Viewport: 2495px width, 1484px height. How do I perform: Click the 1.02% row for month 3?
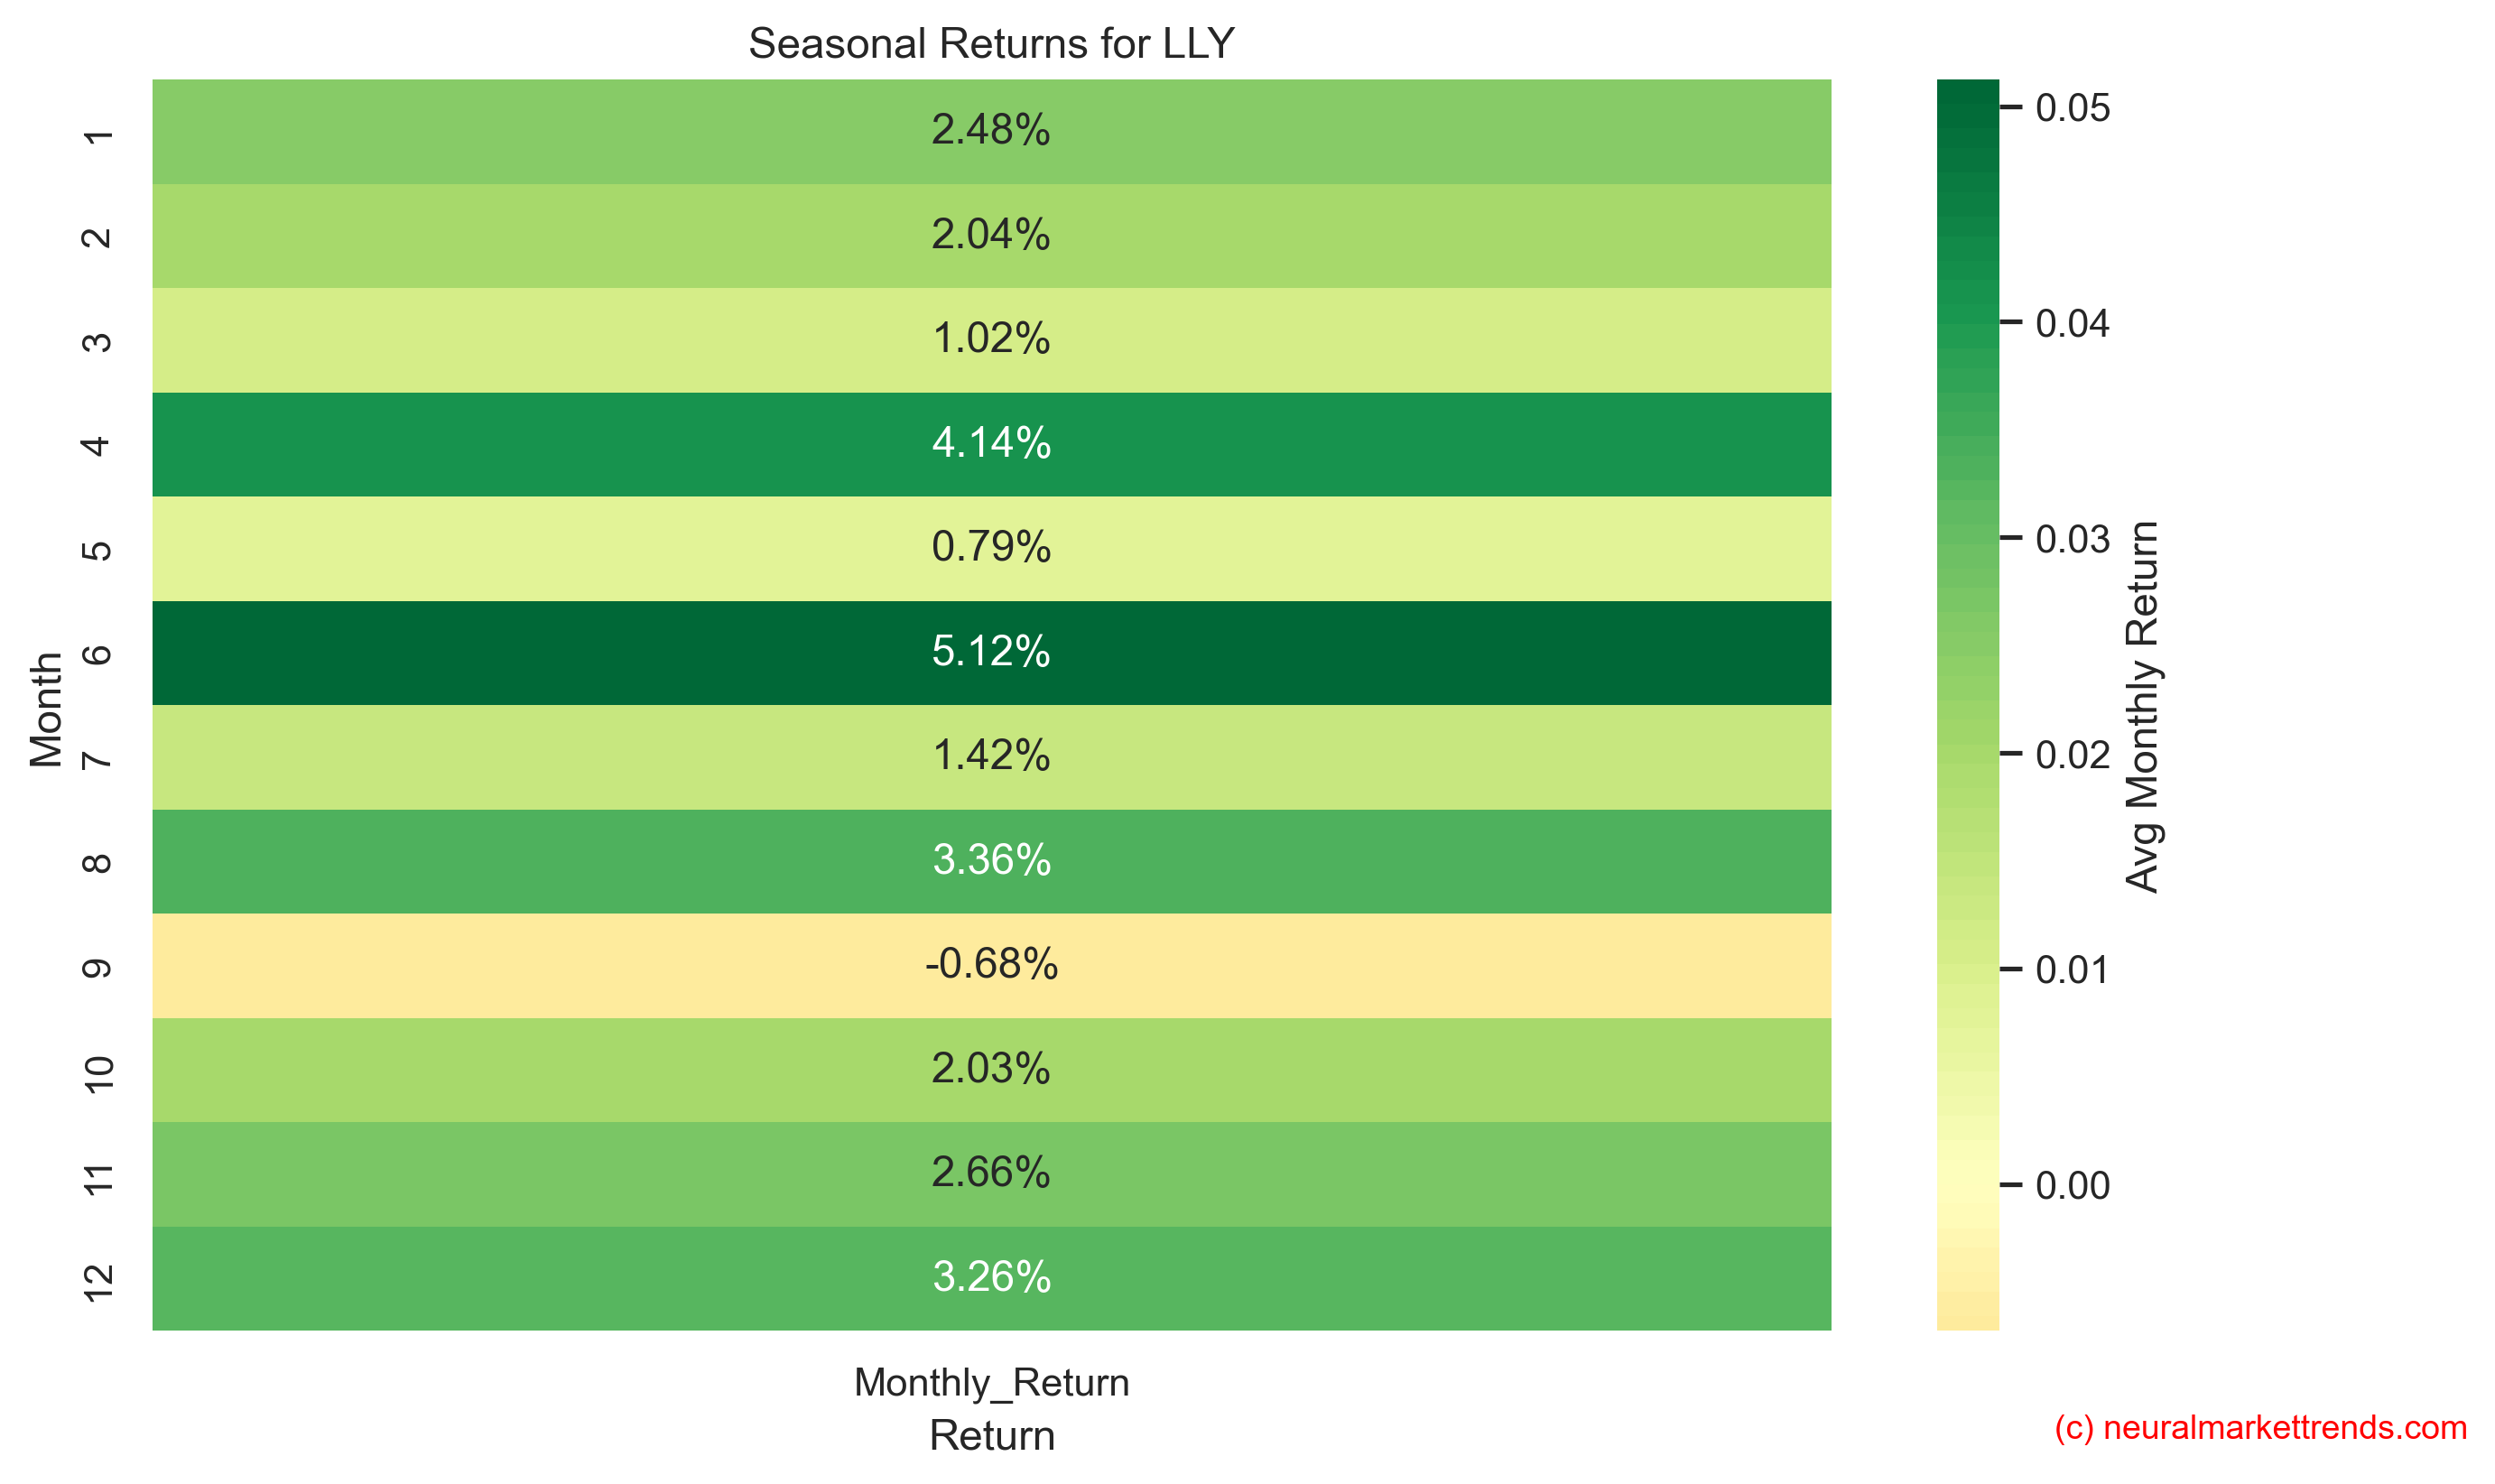[990, 339]
